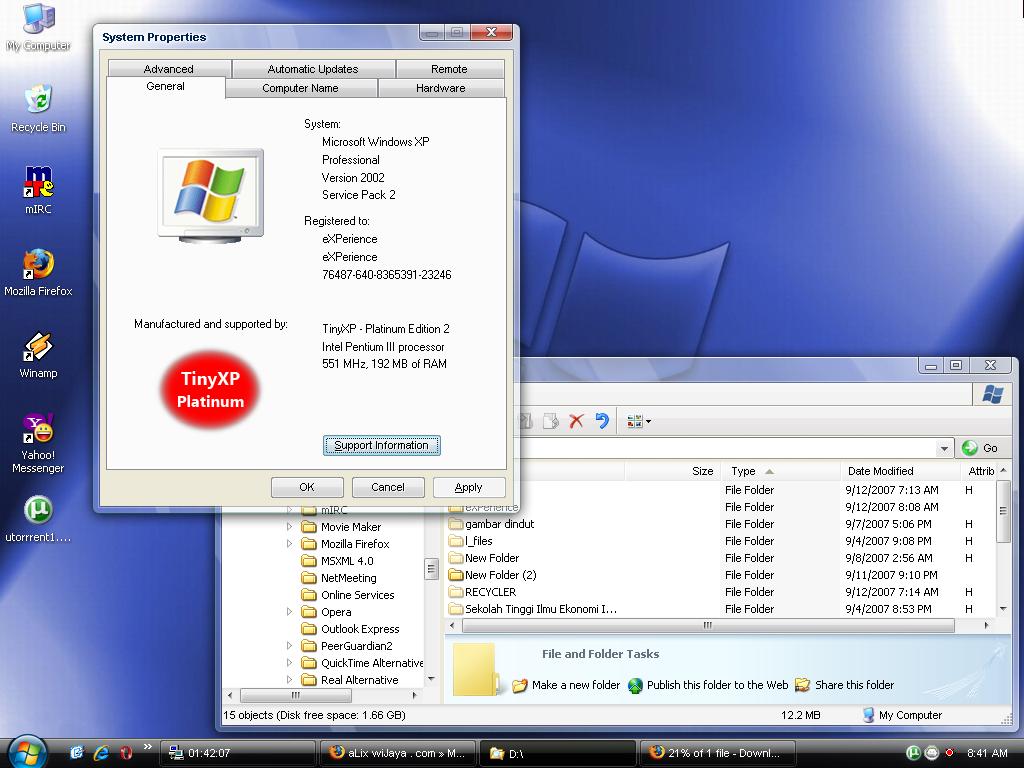
Task: Expand the Outlook Express folder node
Action: [309, 629]
